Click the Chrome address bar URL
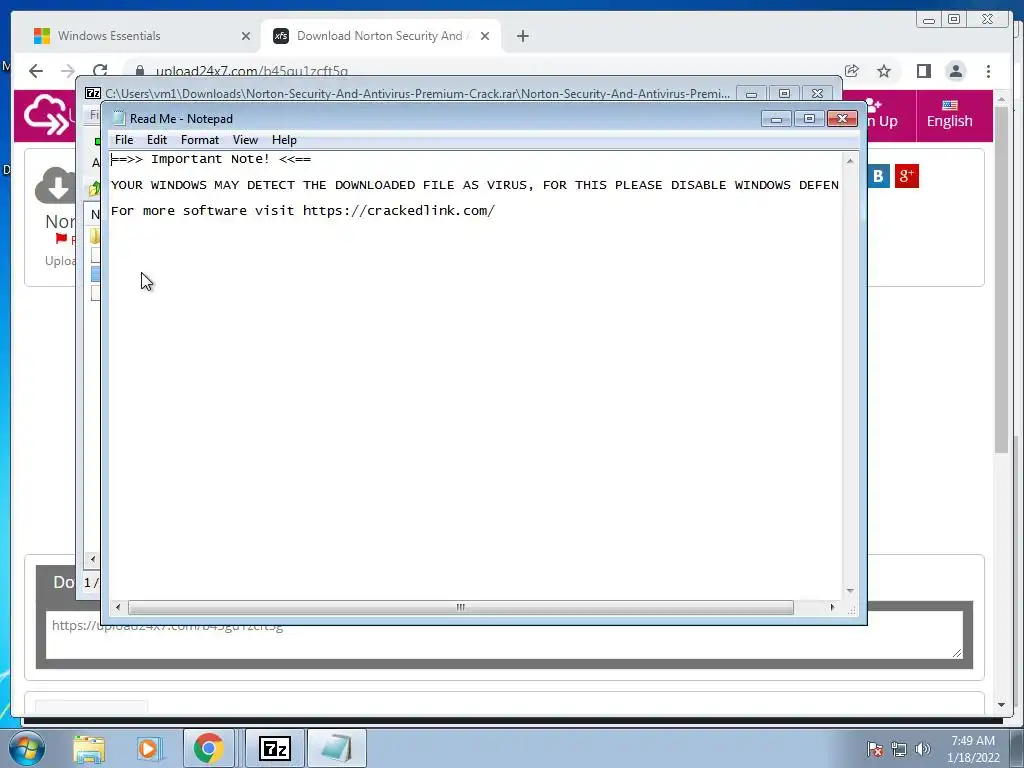Viewport: 1024px width, 768px height. click(251, 71)
